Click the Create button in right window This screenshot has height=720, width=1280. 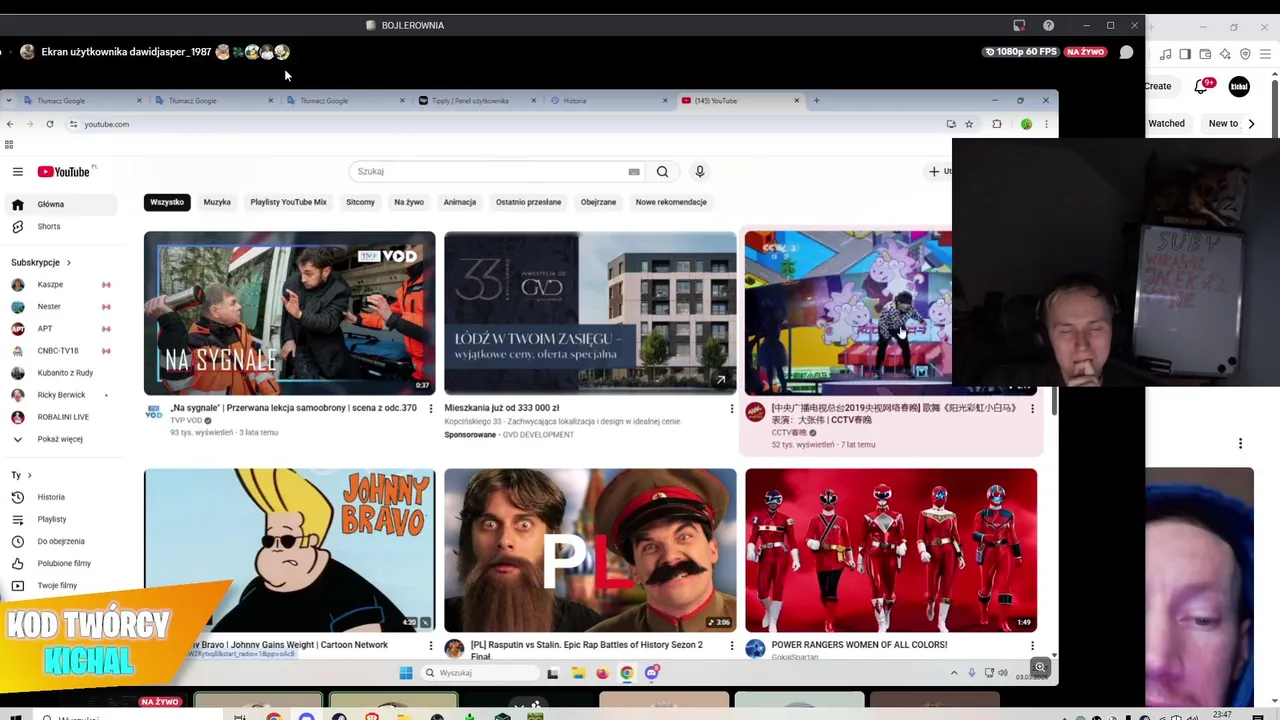point(1158,86)
